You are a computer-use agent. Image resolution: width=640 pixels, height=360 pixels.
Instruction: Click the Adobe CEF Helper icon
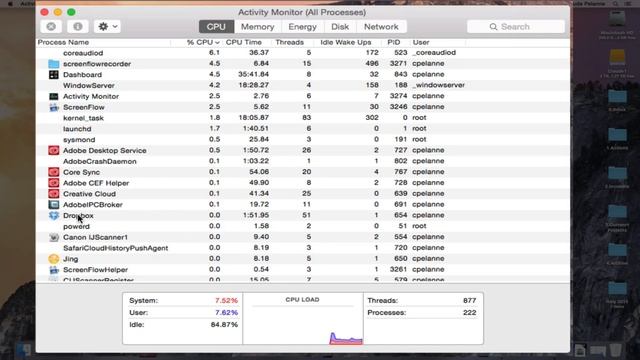[53, 183]
